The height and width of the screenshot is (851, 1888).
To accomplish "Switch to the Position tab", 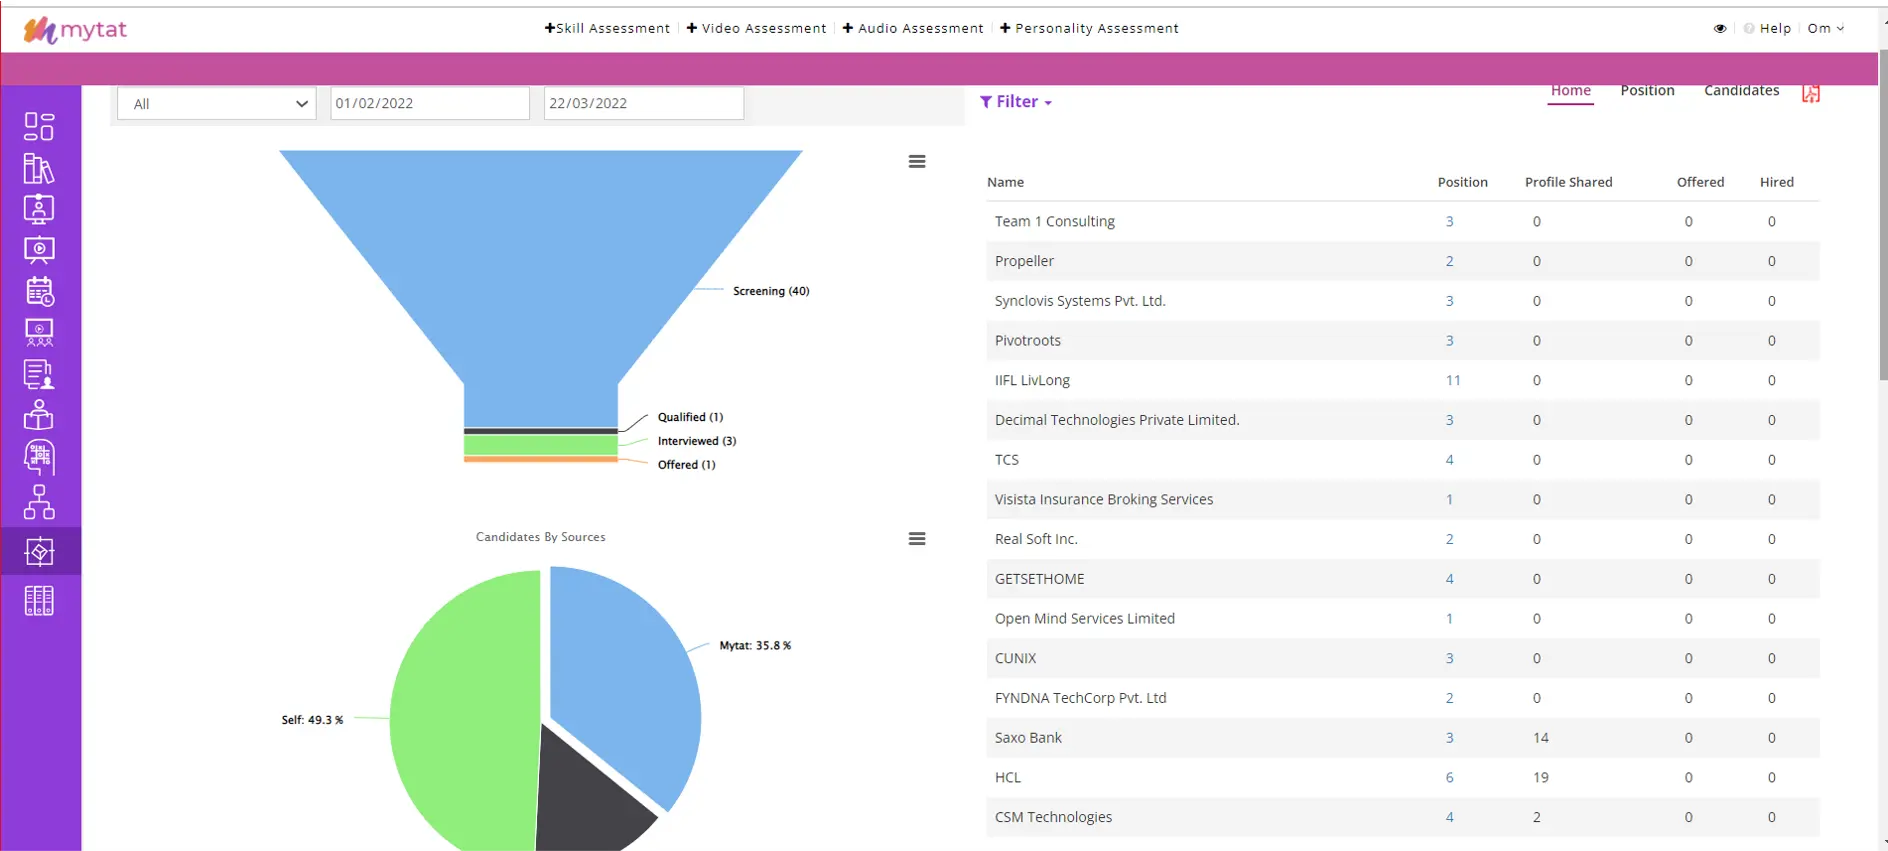I will (x=1646, y=91).
